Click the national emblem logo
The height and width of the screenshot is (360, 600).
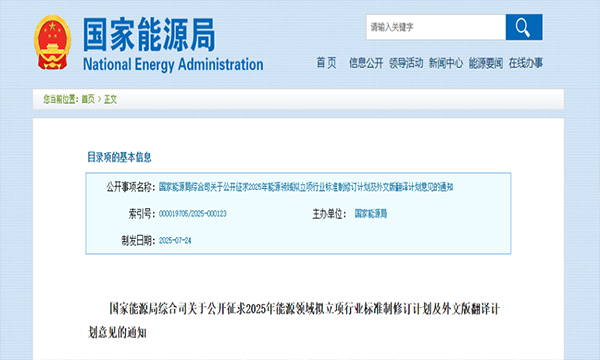pyautogui.click(x=52, y=42)
